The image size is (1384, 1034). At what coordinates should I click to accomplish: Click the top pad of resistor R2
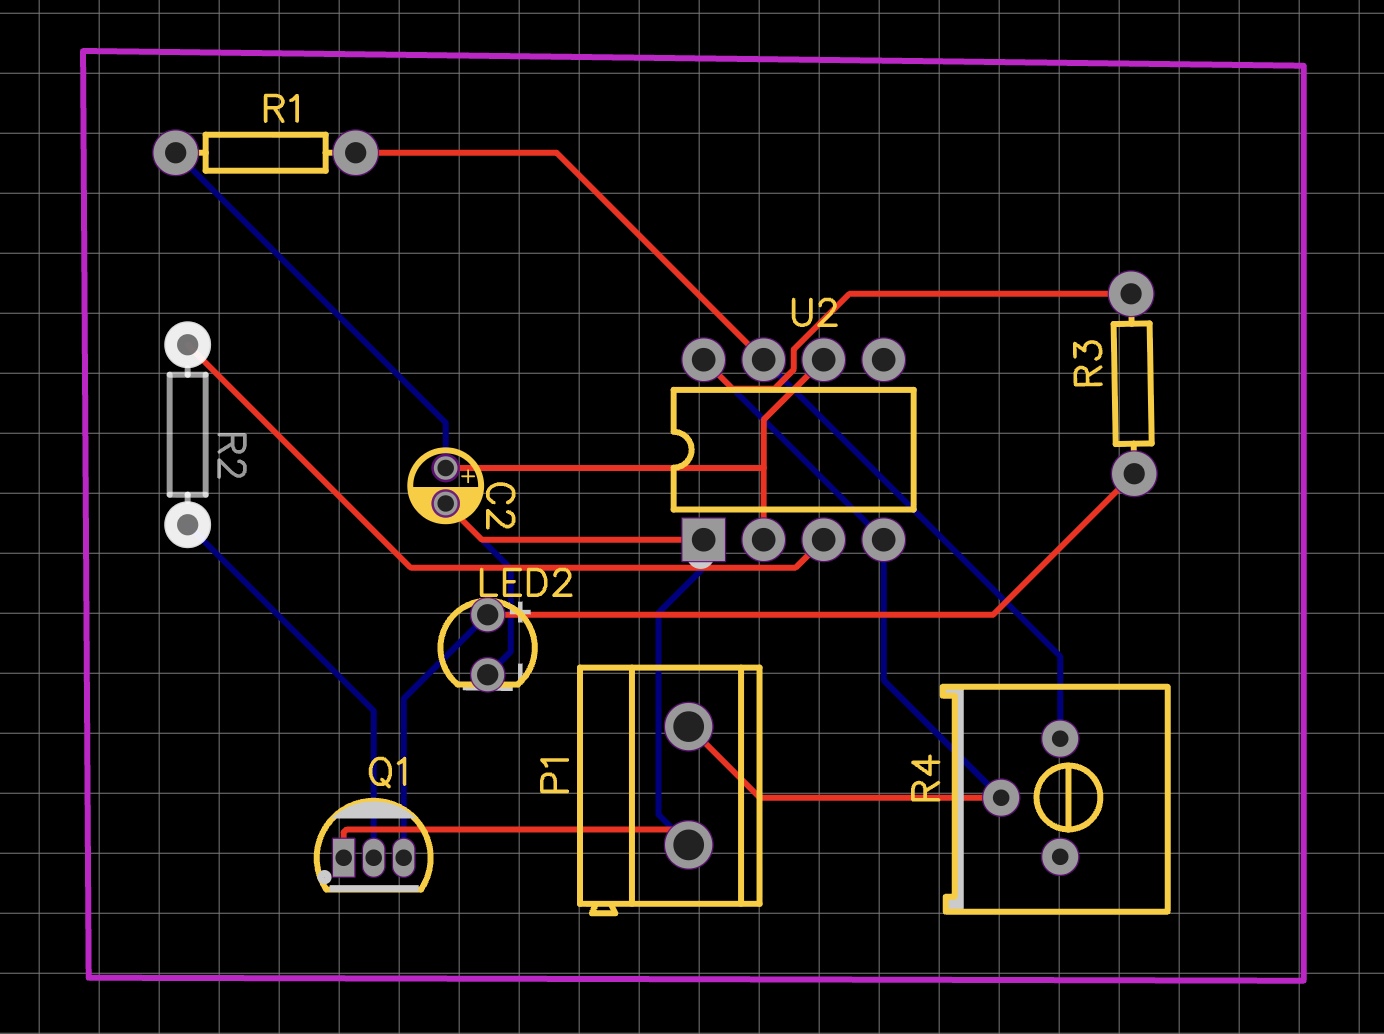pyautogui.click(x=187, y=345)
